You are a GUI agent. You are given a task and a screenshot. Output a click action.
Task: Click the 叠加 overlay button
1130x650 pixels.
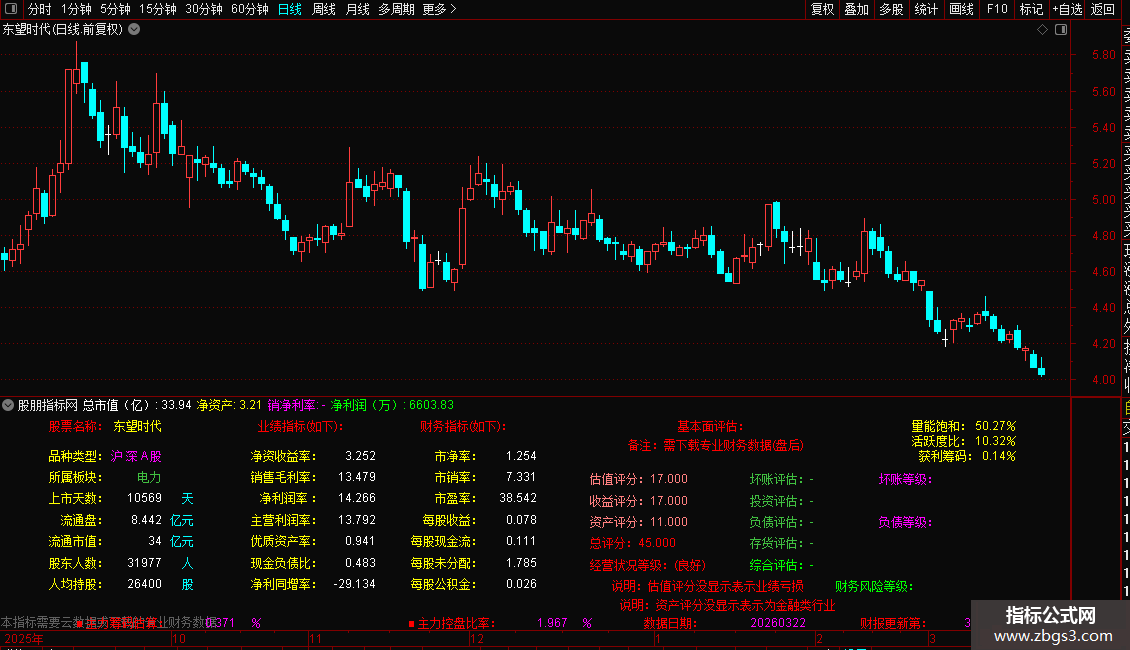click(857, 9)
